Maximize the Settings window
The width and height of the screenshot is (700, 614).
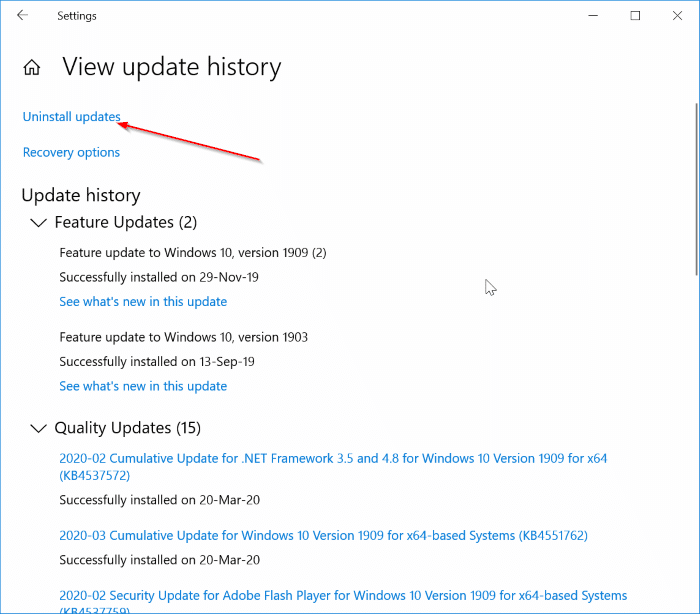[635, 16]
